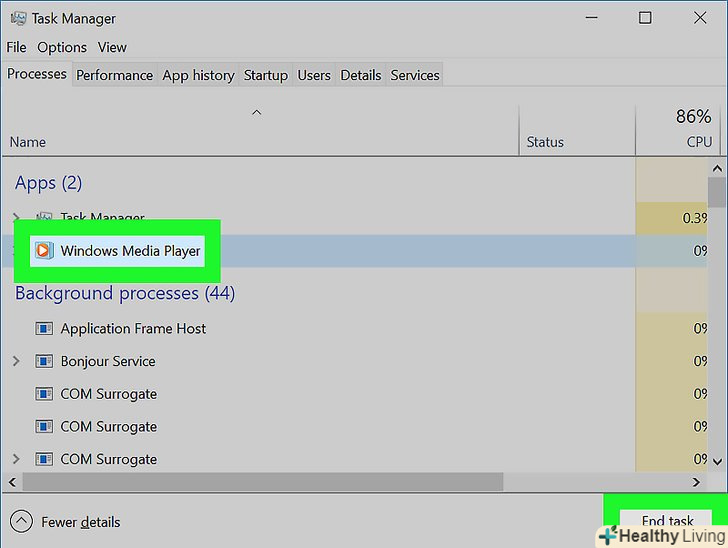This screenshot has width=728, height=548.
Task: Click the Fewer details link
Action: pyautogui.click(x=81, y=522)
